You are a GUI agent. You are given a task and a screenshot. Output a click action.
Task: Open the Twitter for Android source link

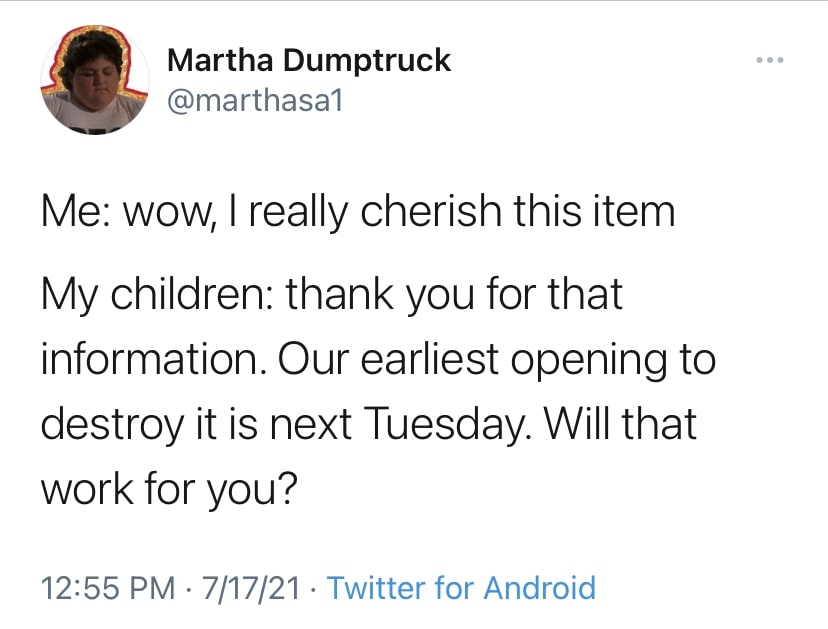click(462, 587)
